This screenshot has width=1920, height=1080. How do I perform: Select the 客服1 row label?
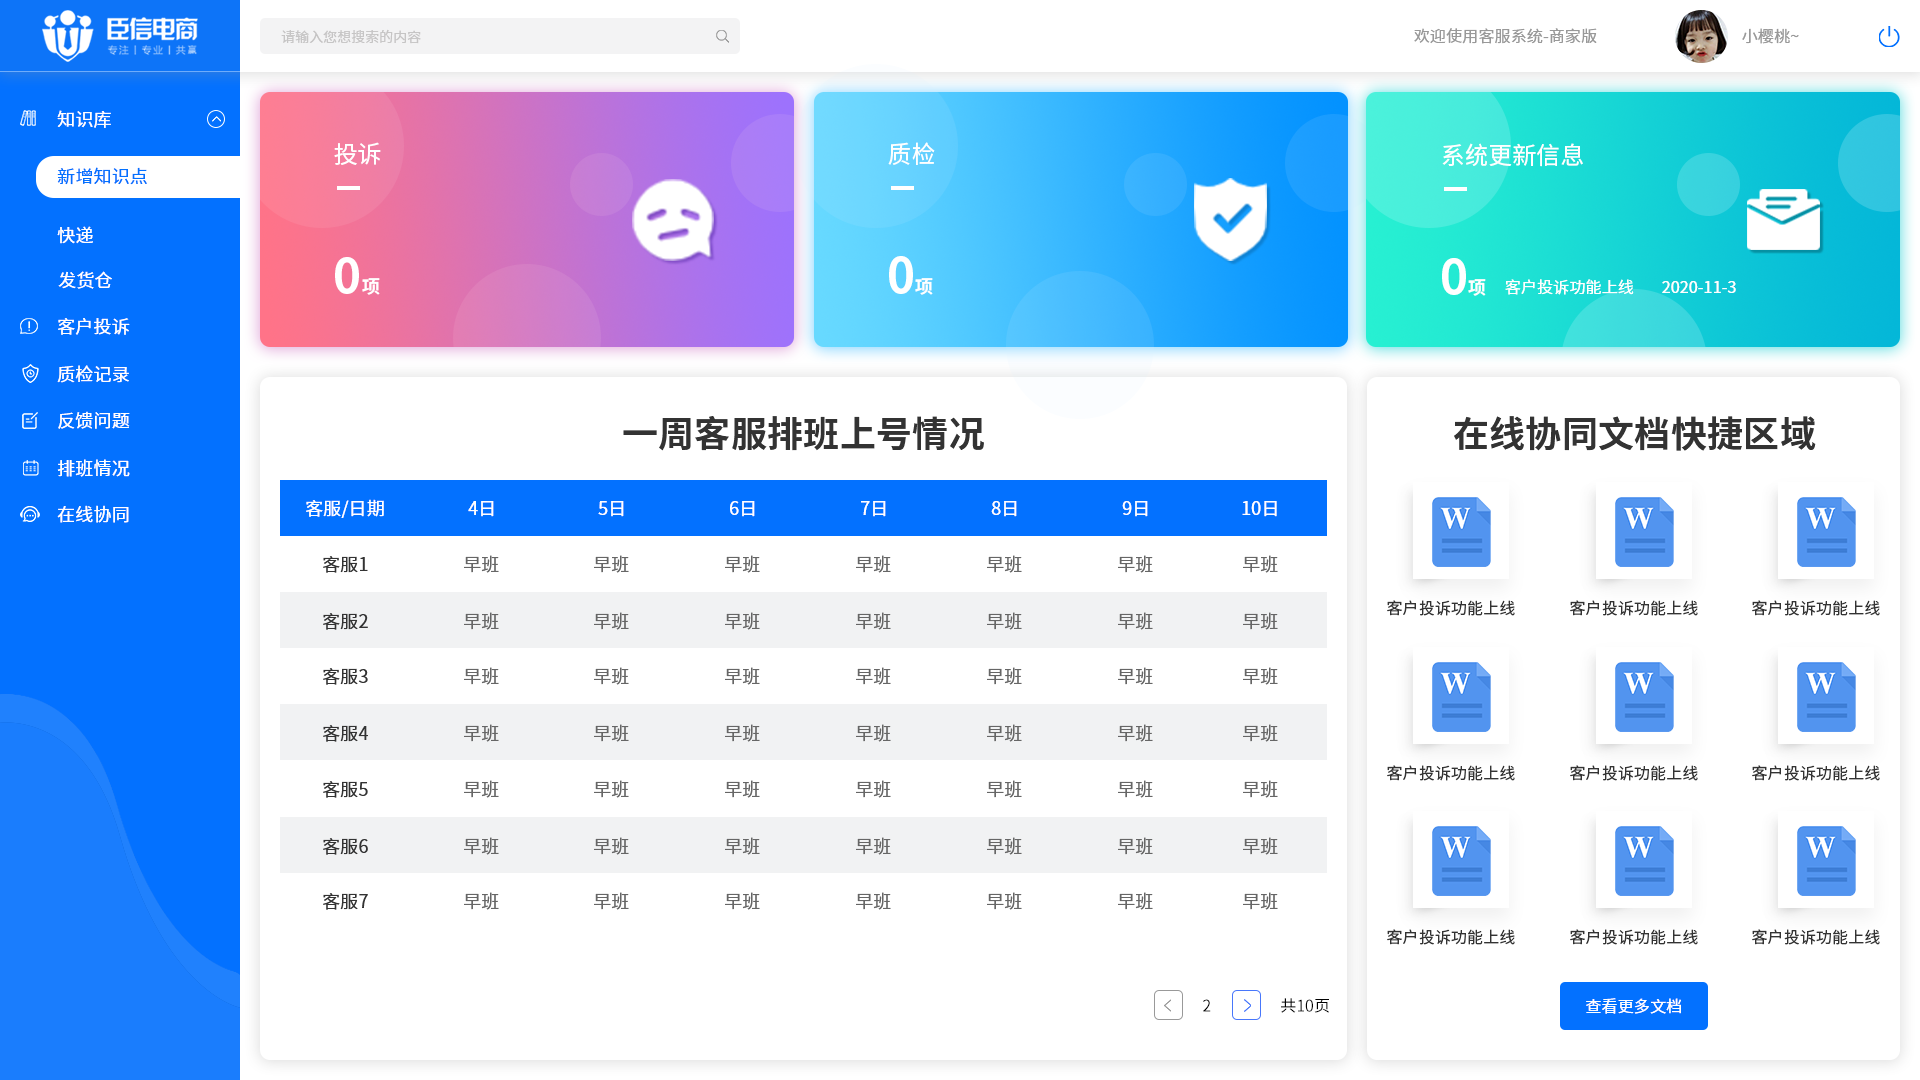(x=345, y=564)
